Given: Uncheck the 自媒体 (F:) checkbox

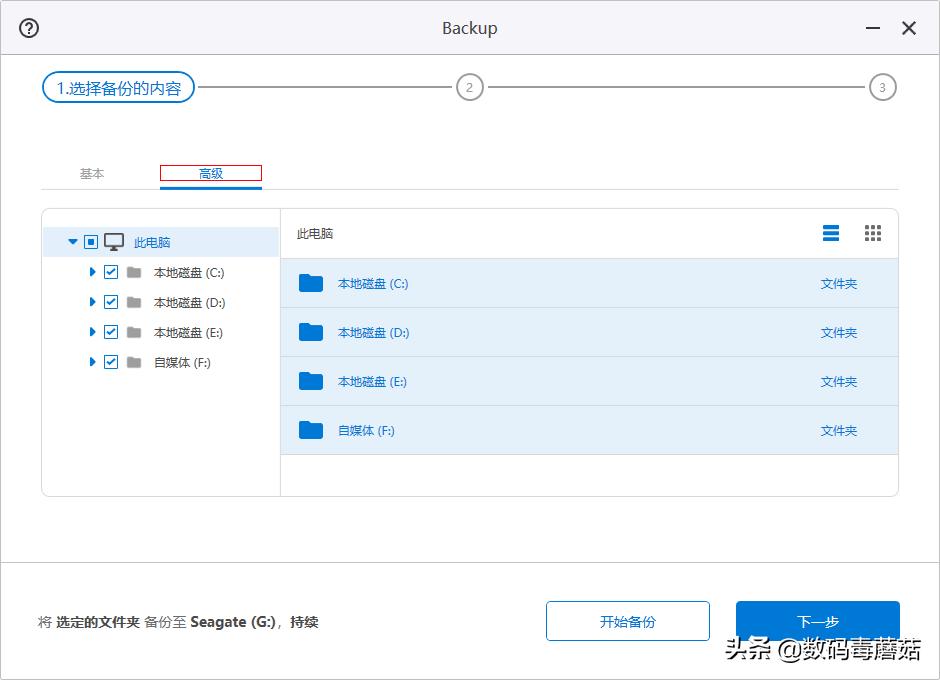Looking at the screenshot, I should [111, 361].
